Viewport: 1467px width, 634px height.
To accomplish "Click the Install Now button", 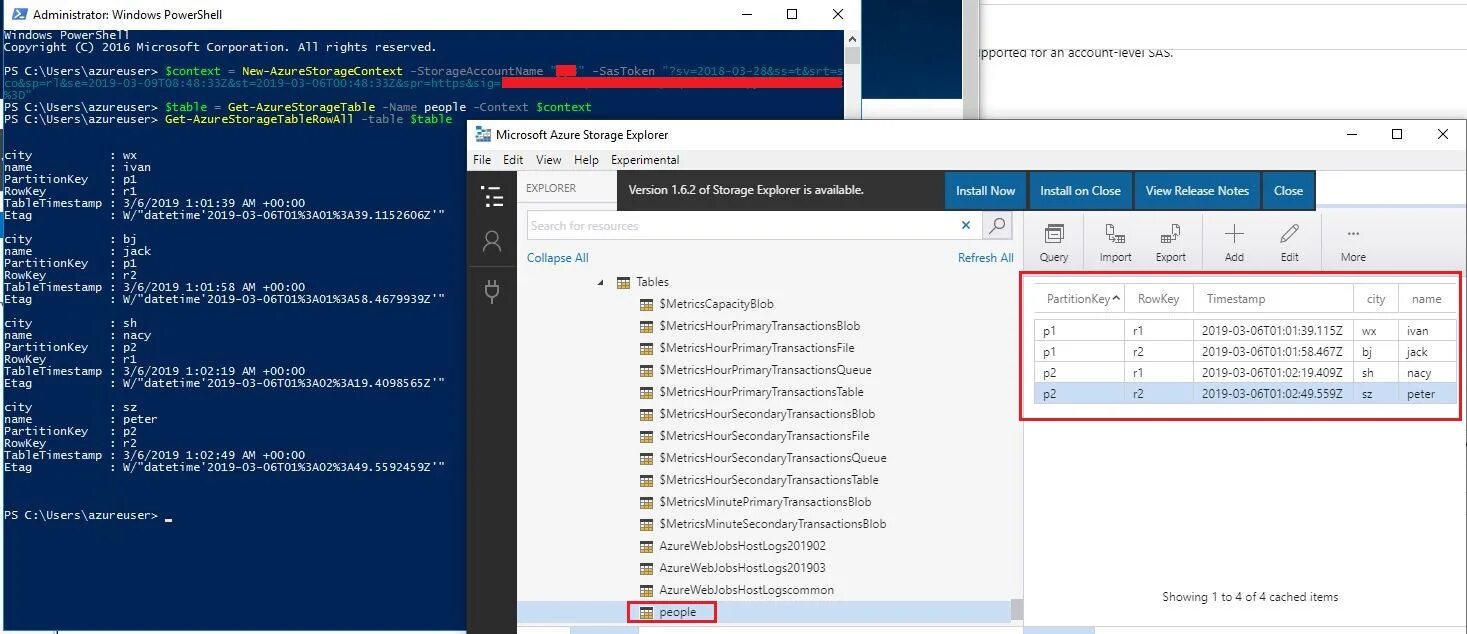I will coord(985,191).
